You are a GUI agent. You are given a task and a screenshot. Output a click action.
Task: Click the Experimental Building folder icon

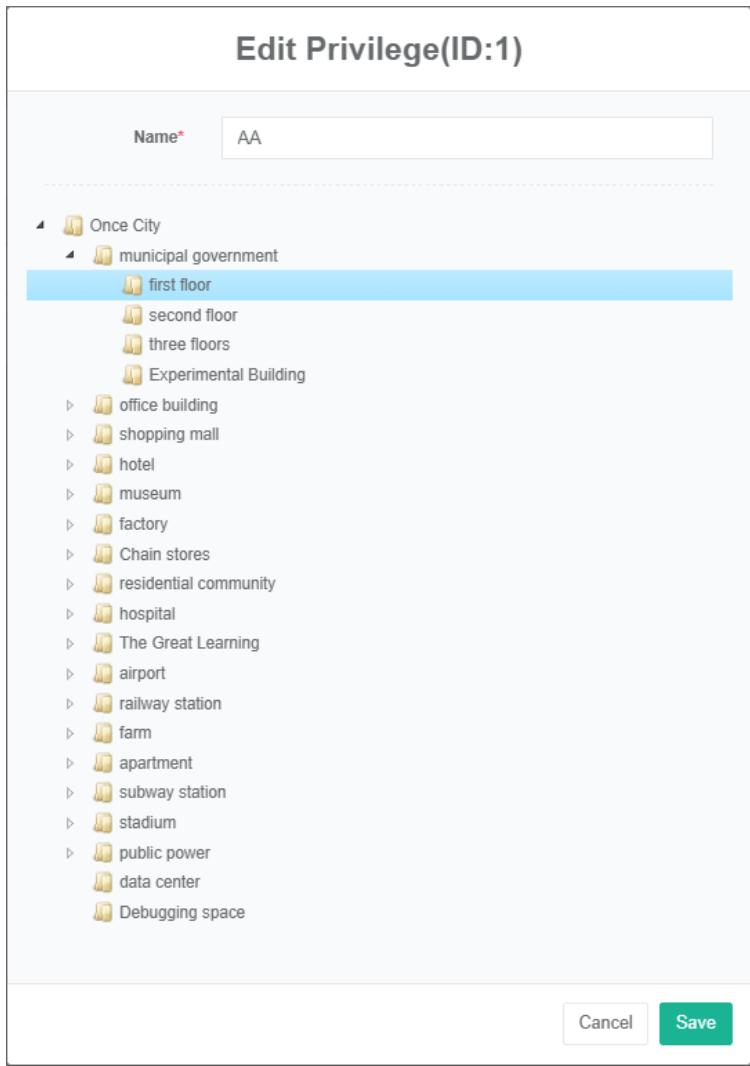click(131, 375)
